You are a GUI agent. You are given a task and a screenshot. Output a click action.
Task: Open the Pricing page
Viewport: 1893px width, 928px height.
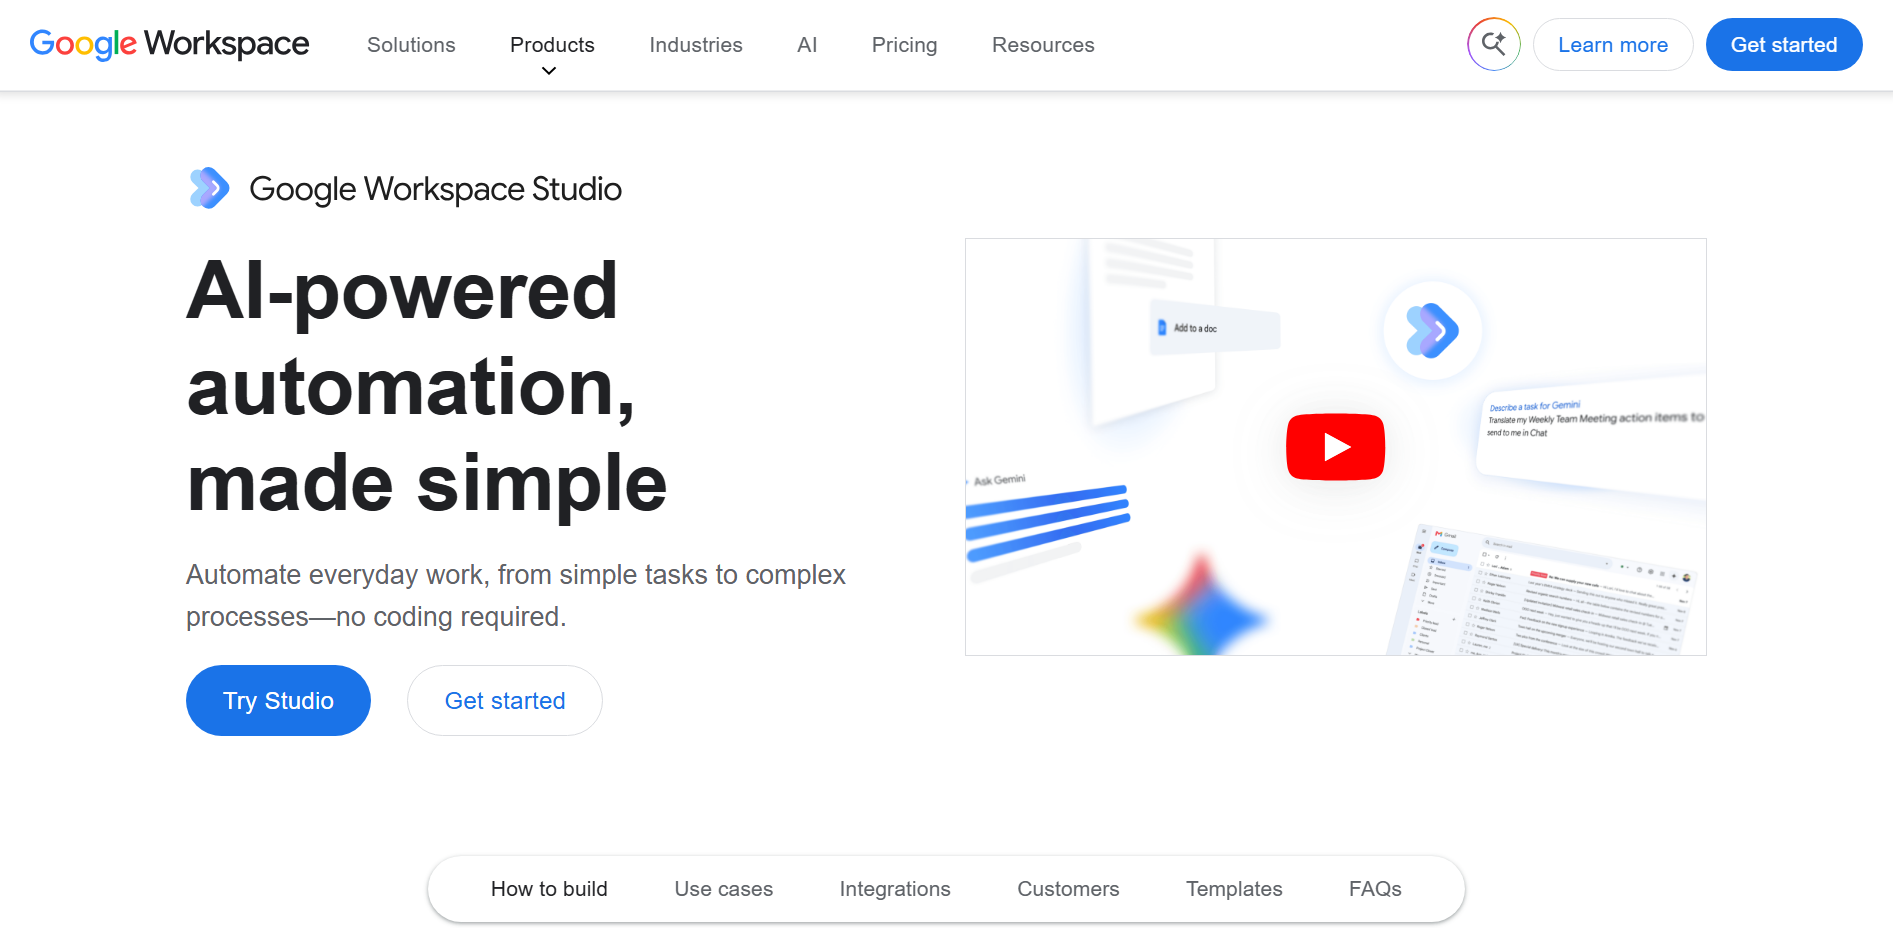[x=904, y=45]
